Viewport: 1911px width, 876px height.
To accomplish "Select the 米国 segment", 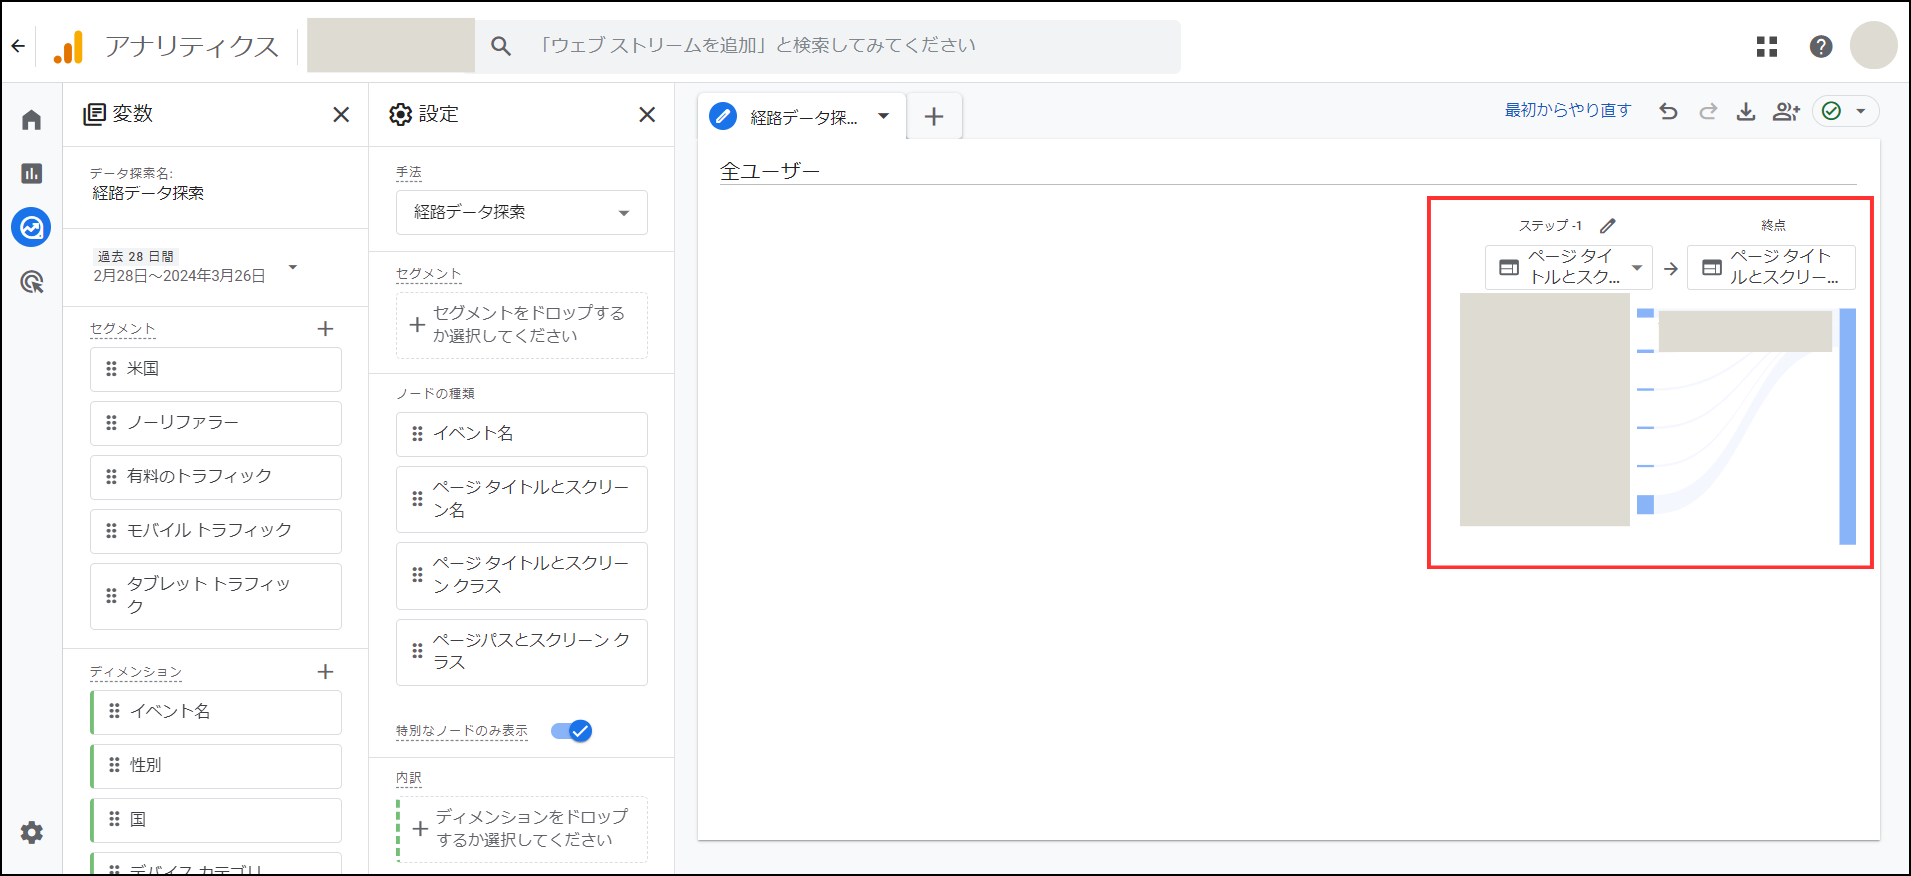I will click(x=216, y=369).
